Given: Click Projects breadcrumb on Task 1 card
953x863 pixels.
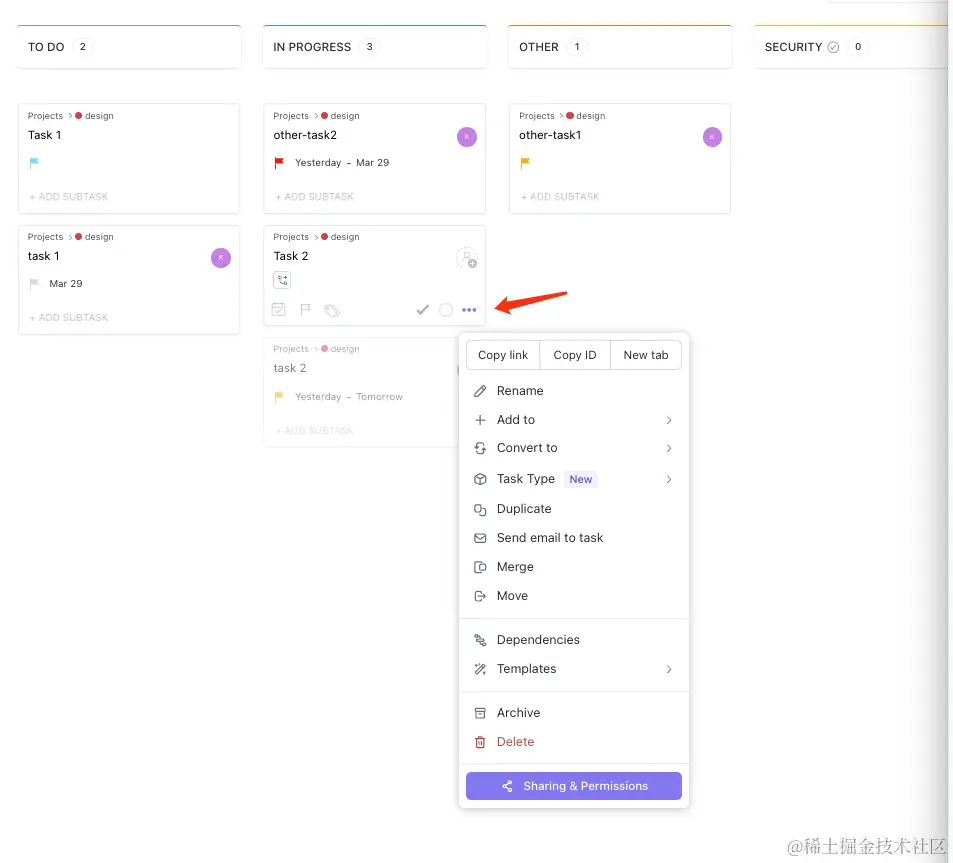Looking at the screenshot, I should coord(45,115).
